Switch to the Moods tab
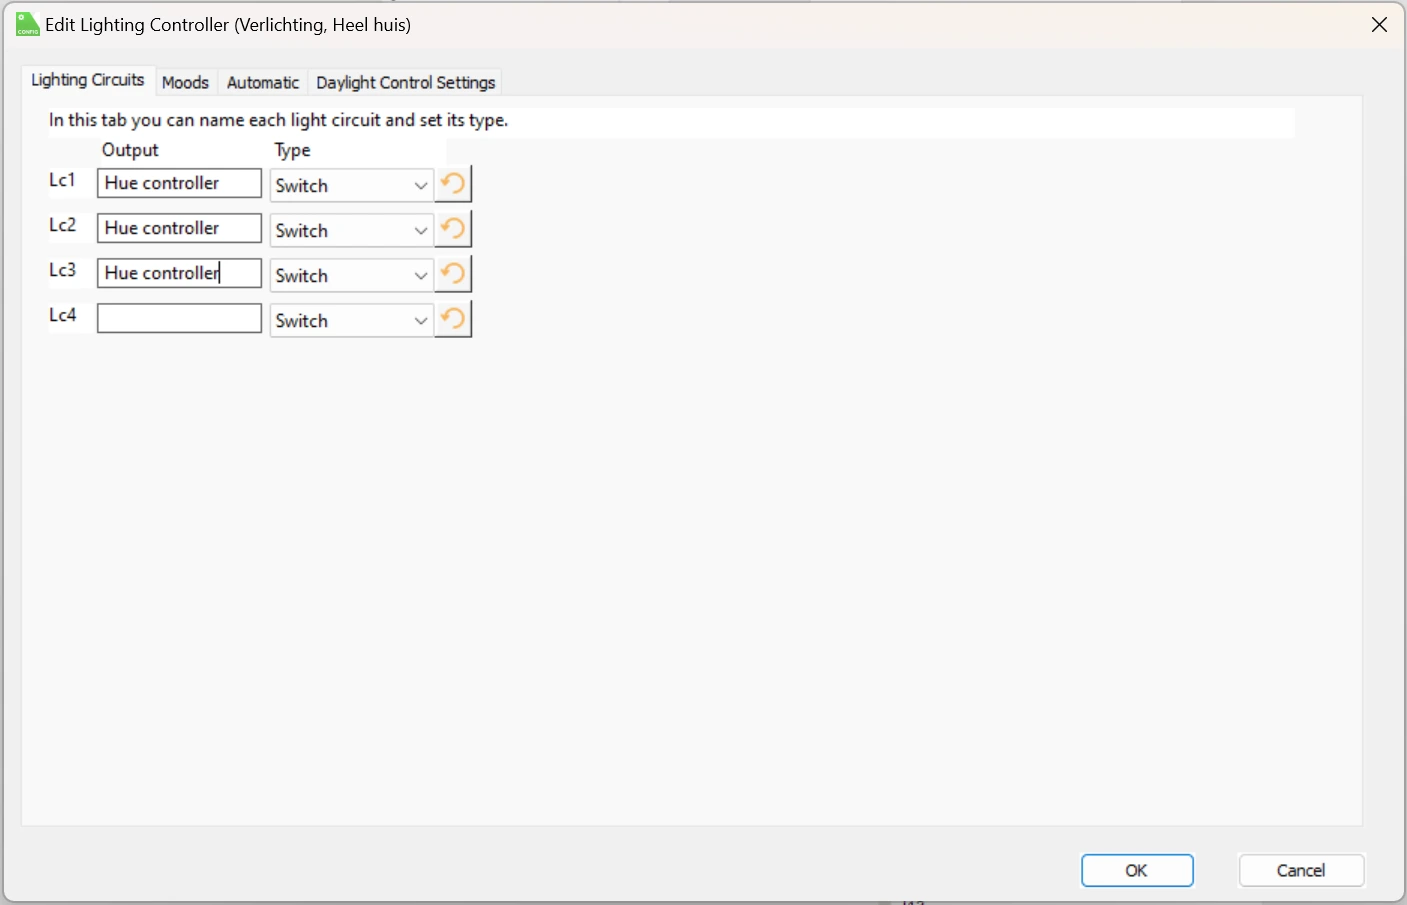The width and height of the screenshot is (1407, 905). point(185,82)
